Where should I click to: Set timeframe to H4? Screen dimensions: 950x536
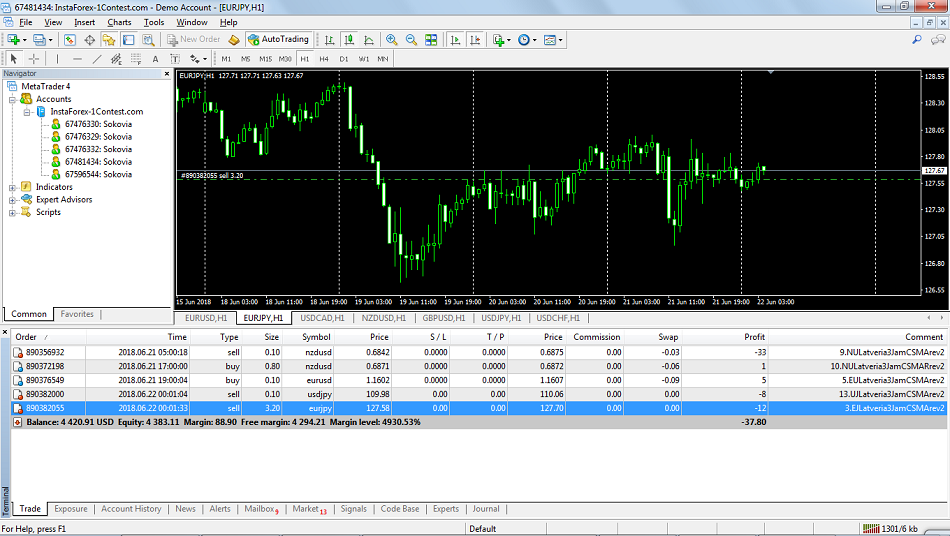(324, 59)
